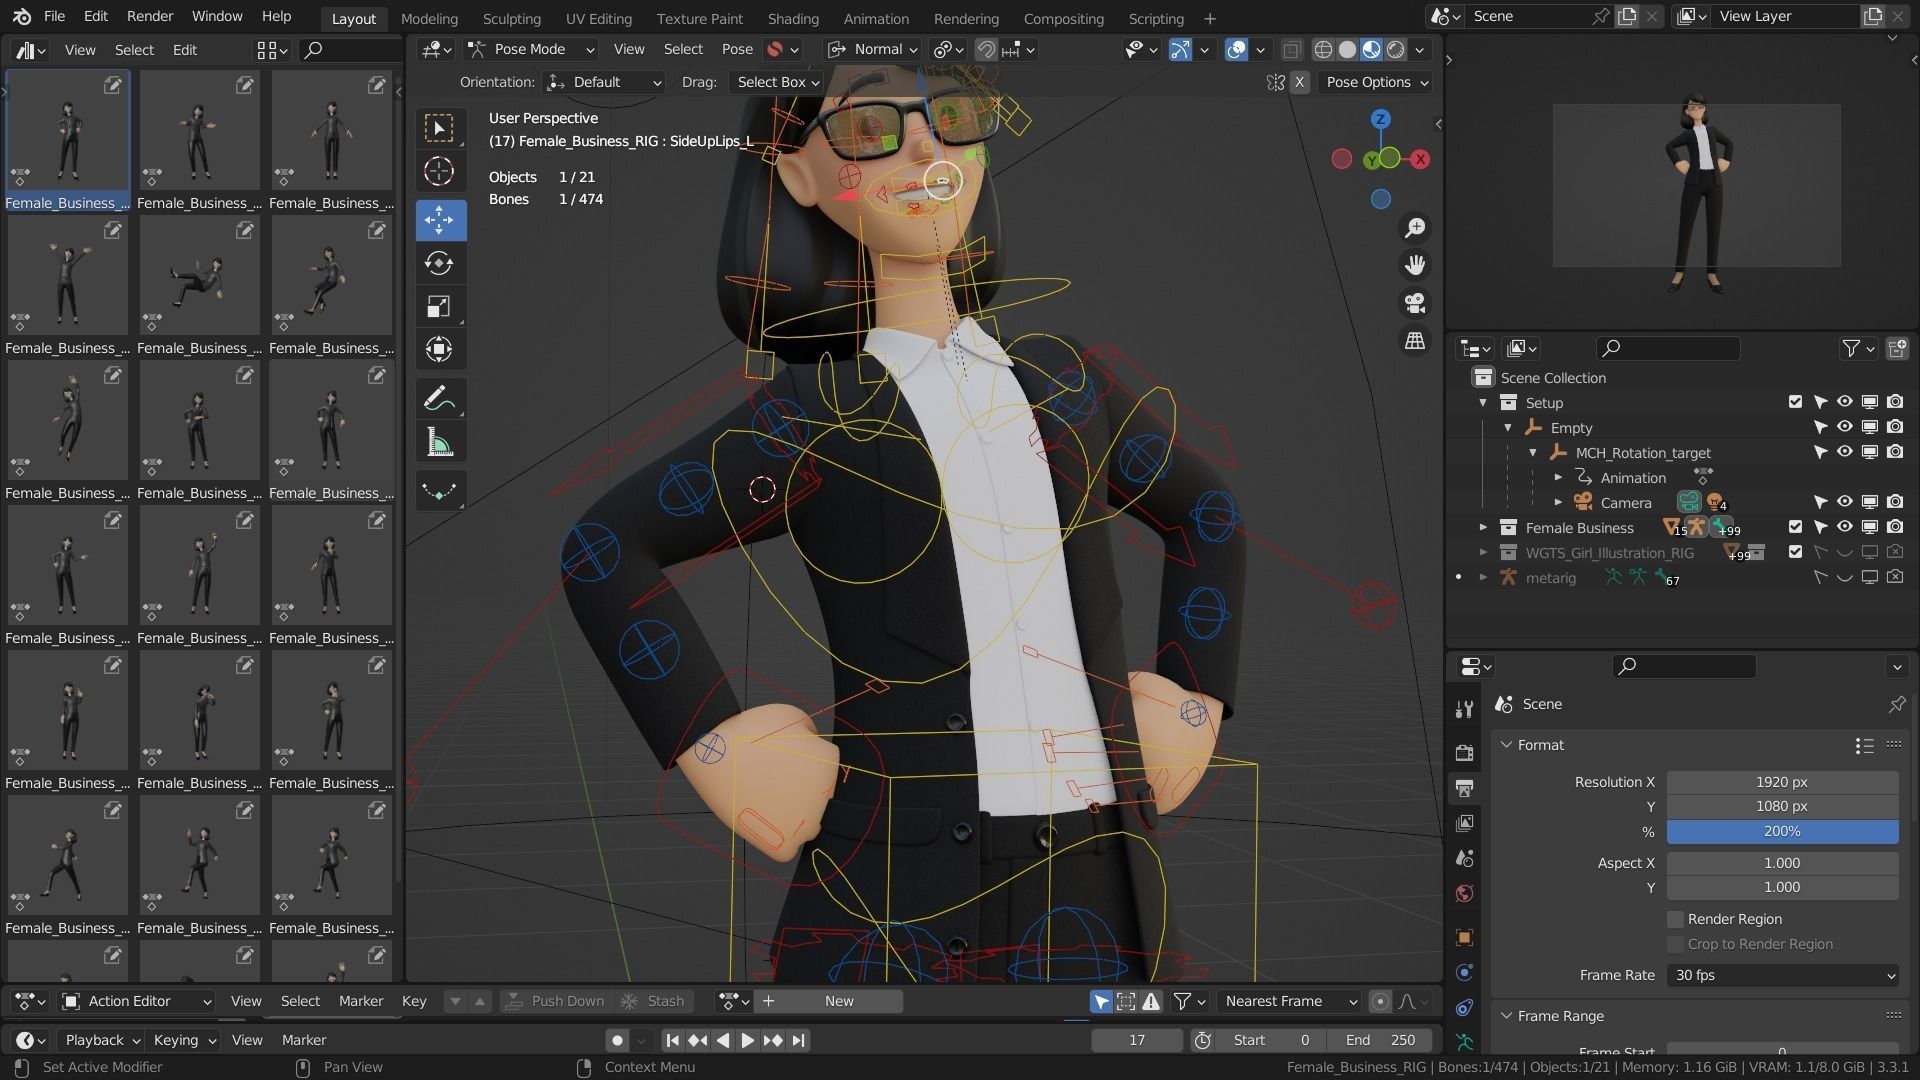Open the Render menu
1920x1080 pixels.
150,16
